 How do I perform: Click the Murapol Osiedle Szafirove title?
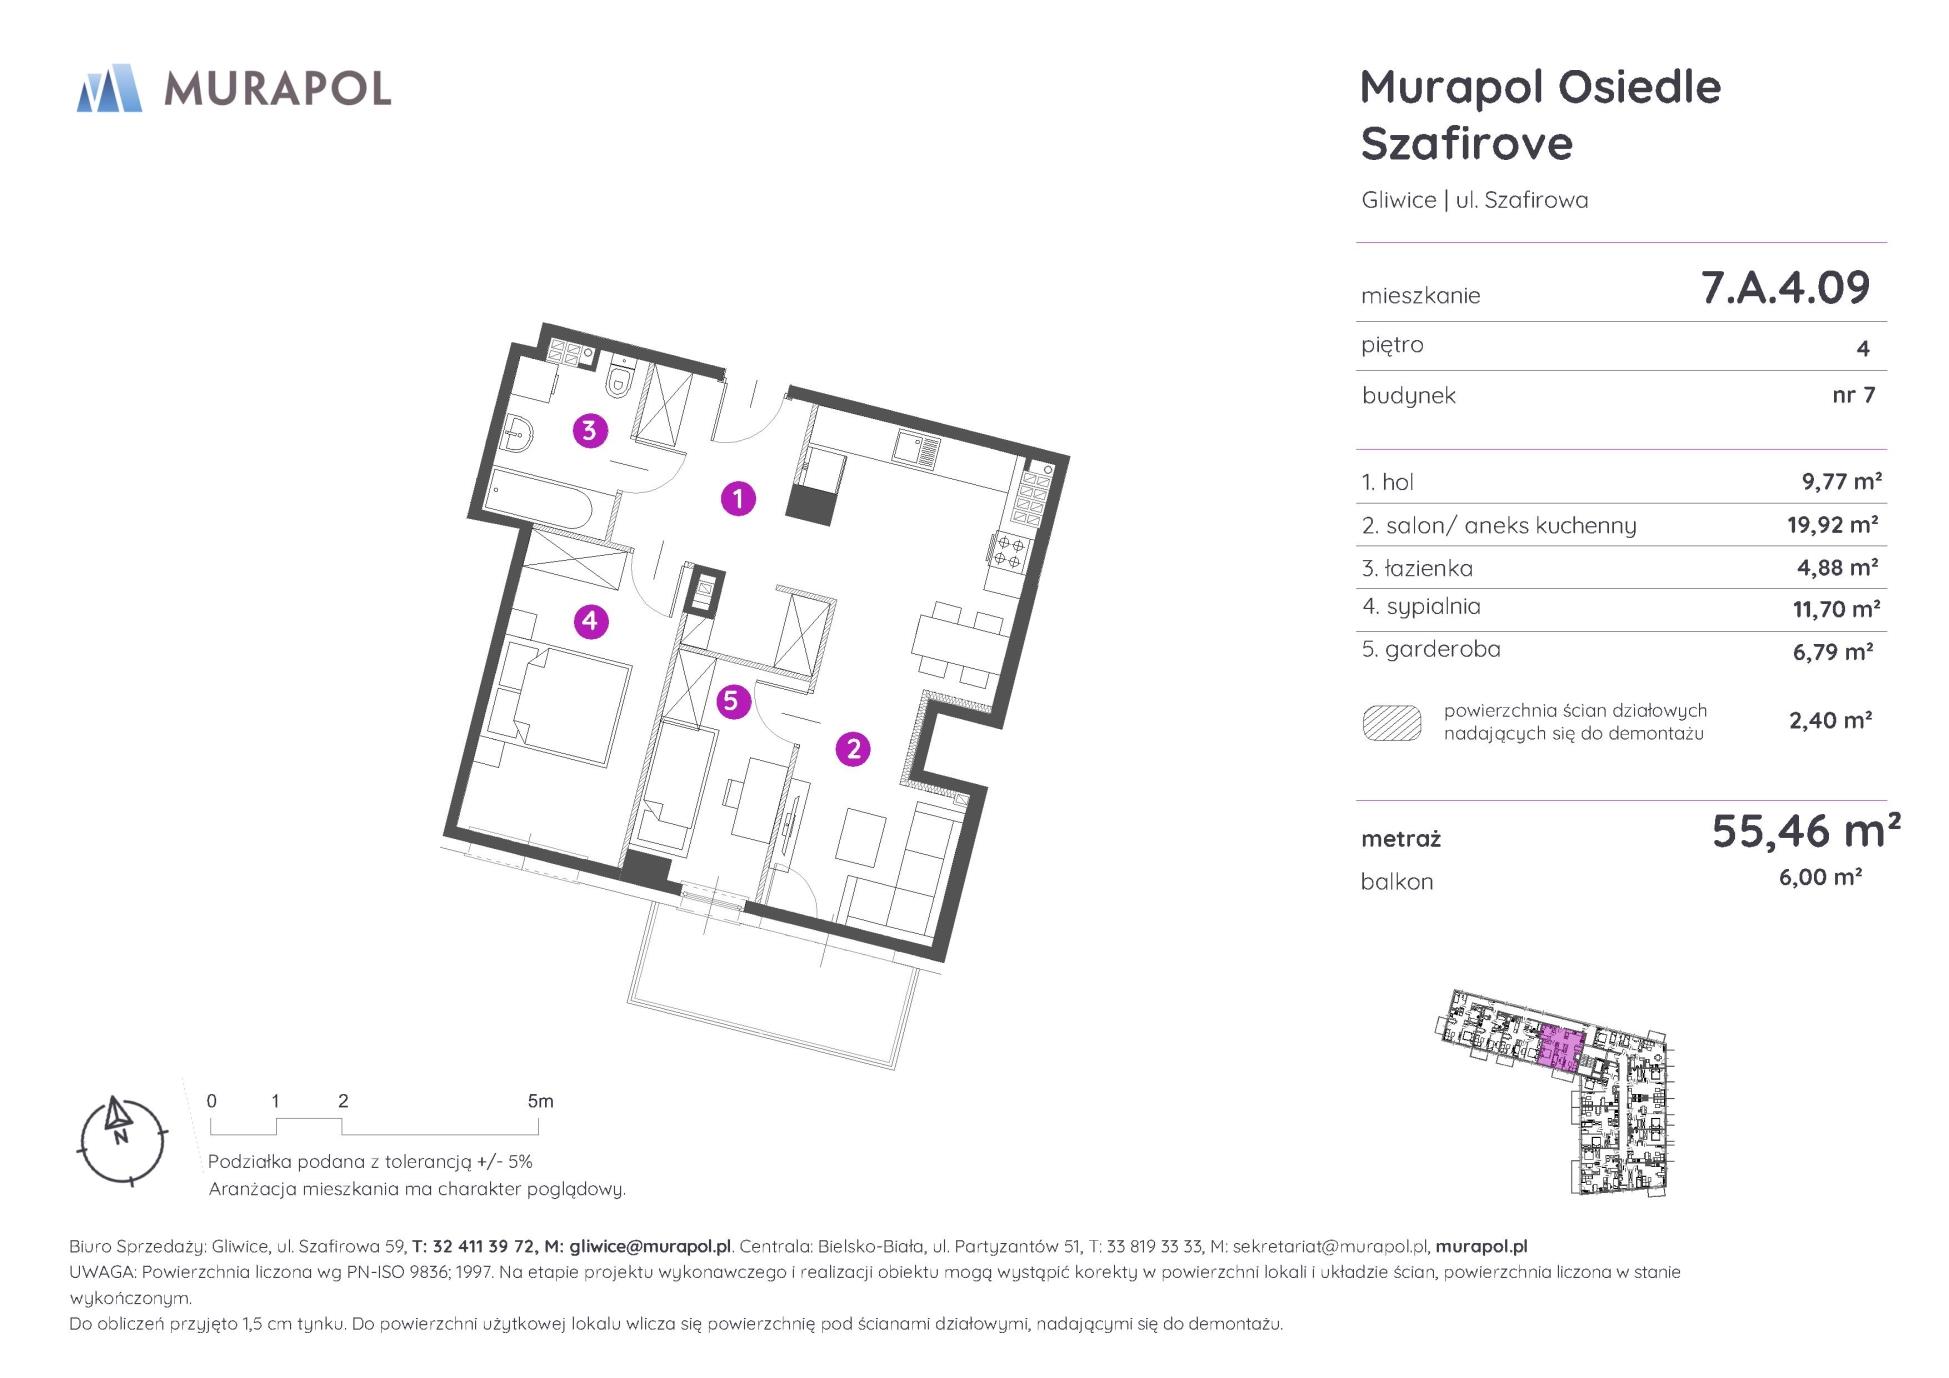[x=1540, y=114]
